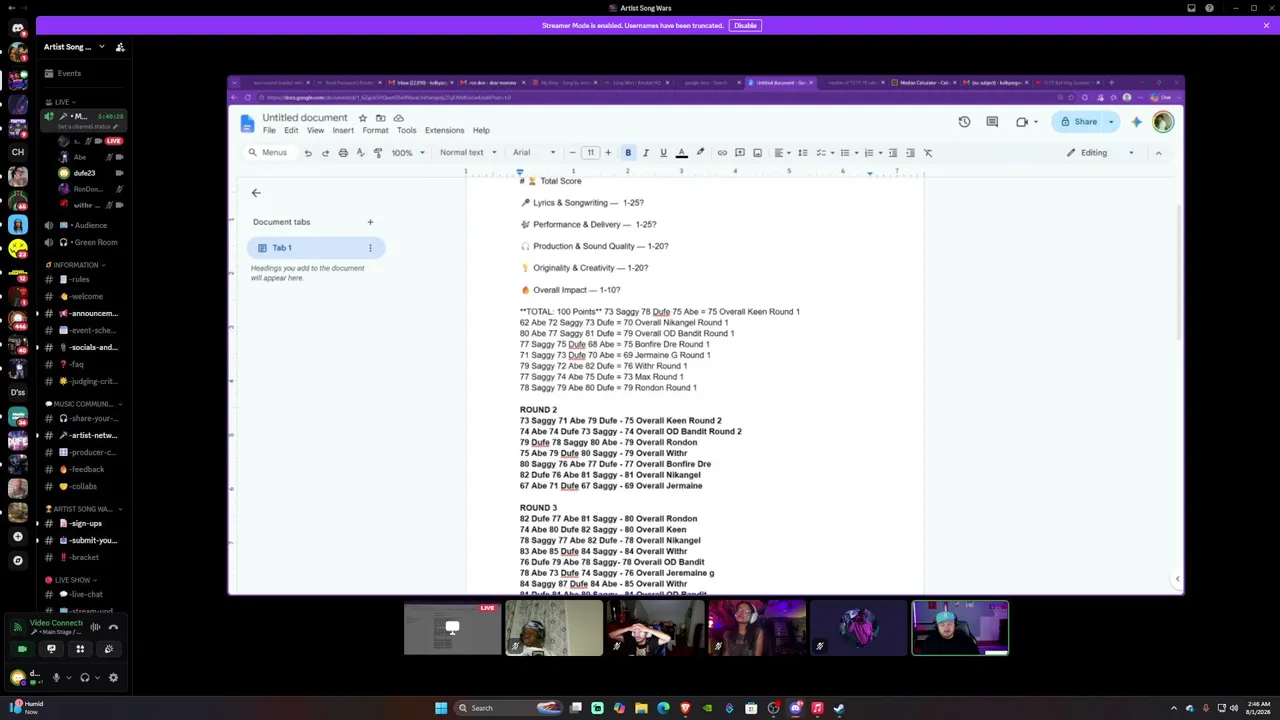Image resolution: width=1280 pixels, height=720 pixels.
Task: Toggle italic formatting
Action: point(645,153)
